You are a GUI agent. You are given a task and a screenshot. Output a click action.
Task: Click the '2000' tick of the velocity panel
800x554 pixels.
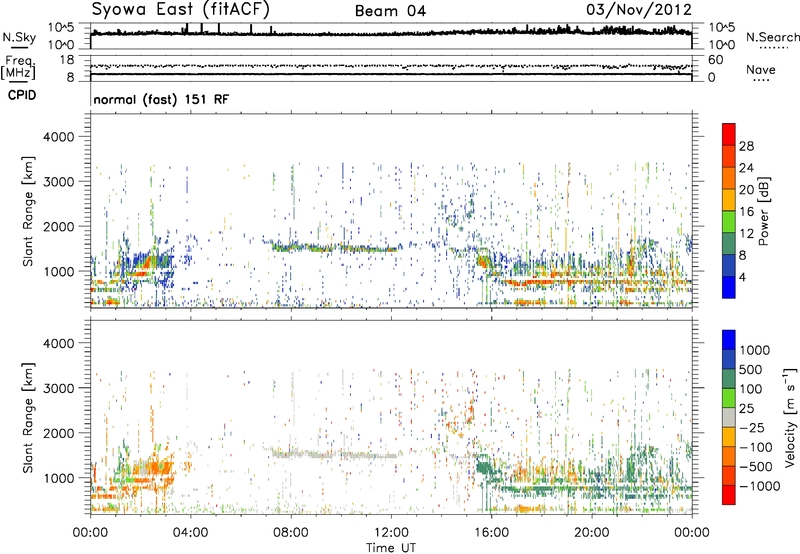point(58,433)
